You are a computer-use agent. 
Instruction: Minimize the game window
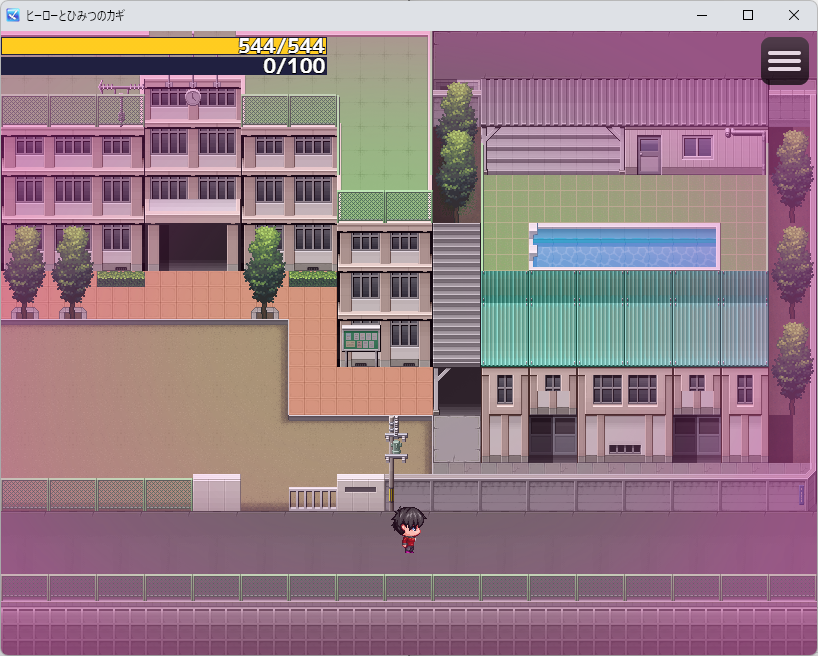(702, 15)
